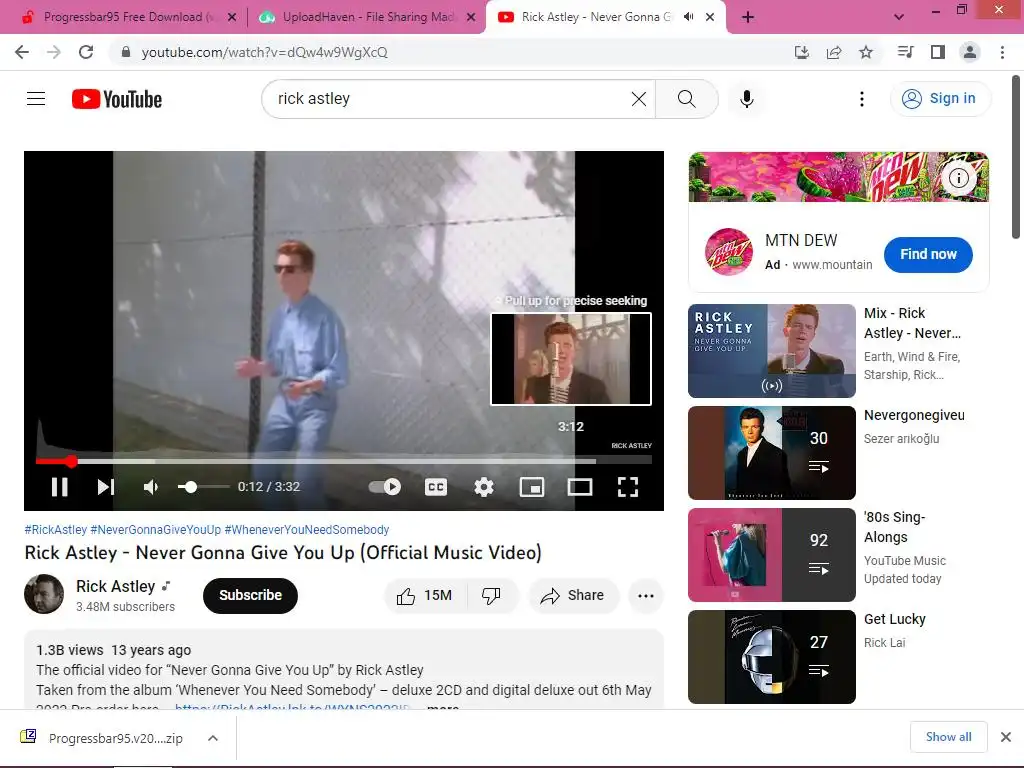Like the video with 15M likes
This screenshot has width=1024, height=768.
pos(424,595)
